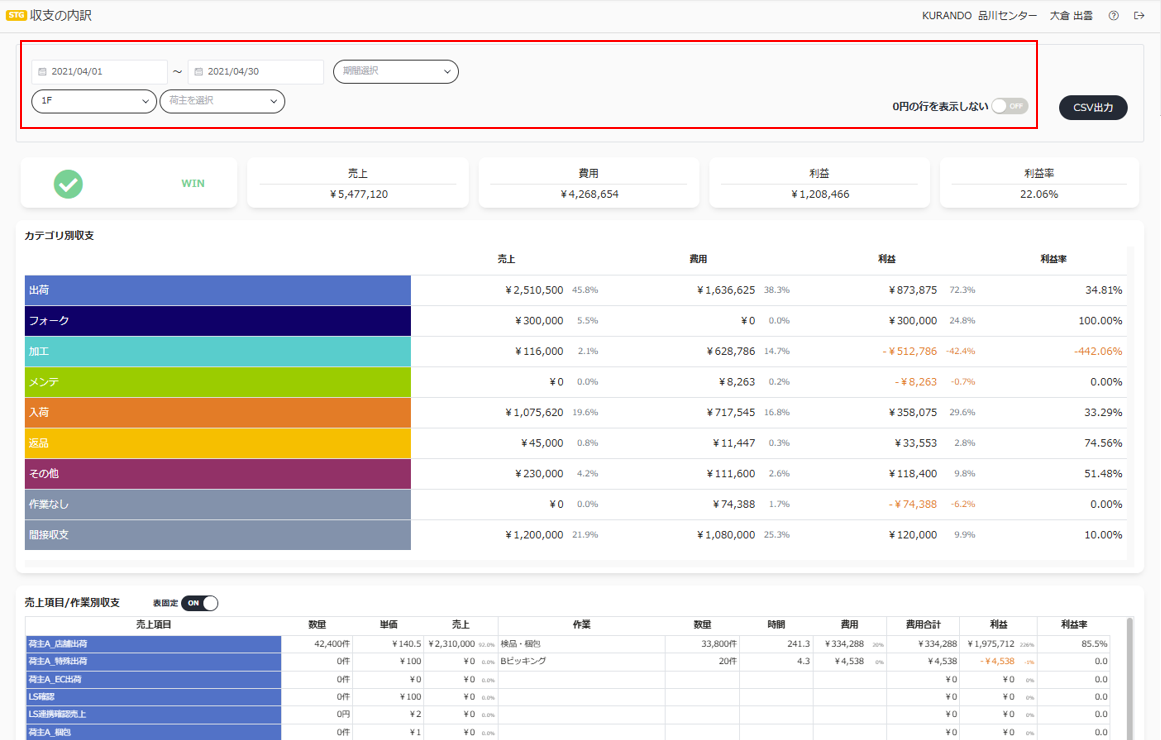The width and height of the screenshot is (1161, 740).
Task: Click the green WIN checkmark icon
Action: (68, 184)
